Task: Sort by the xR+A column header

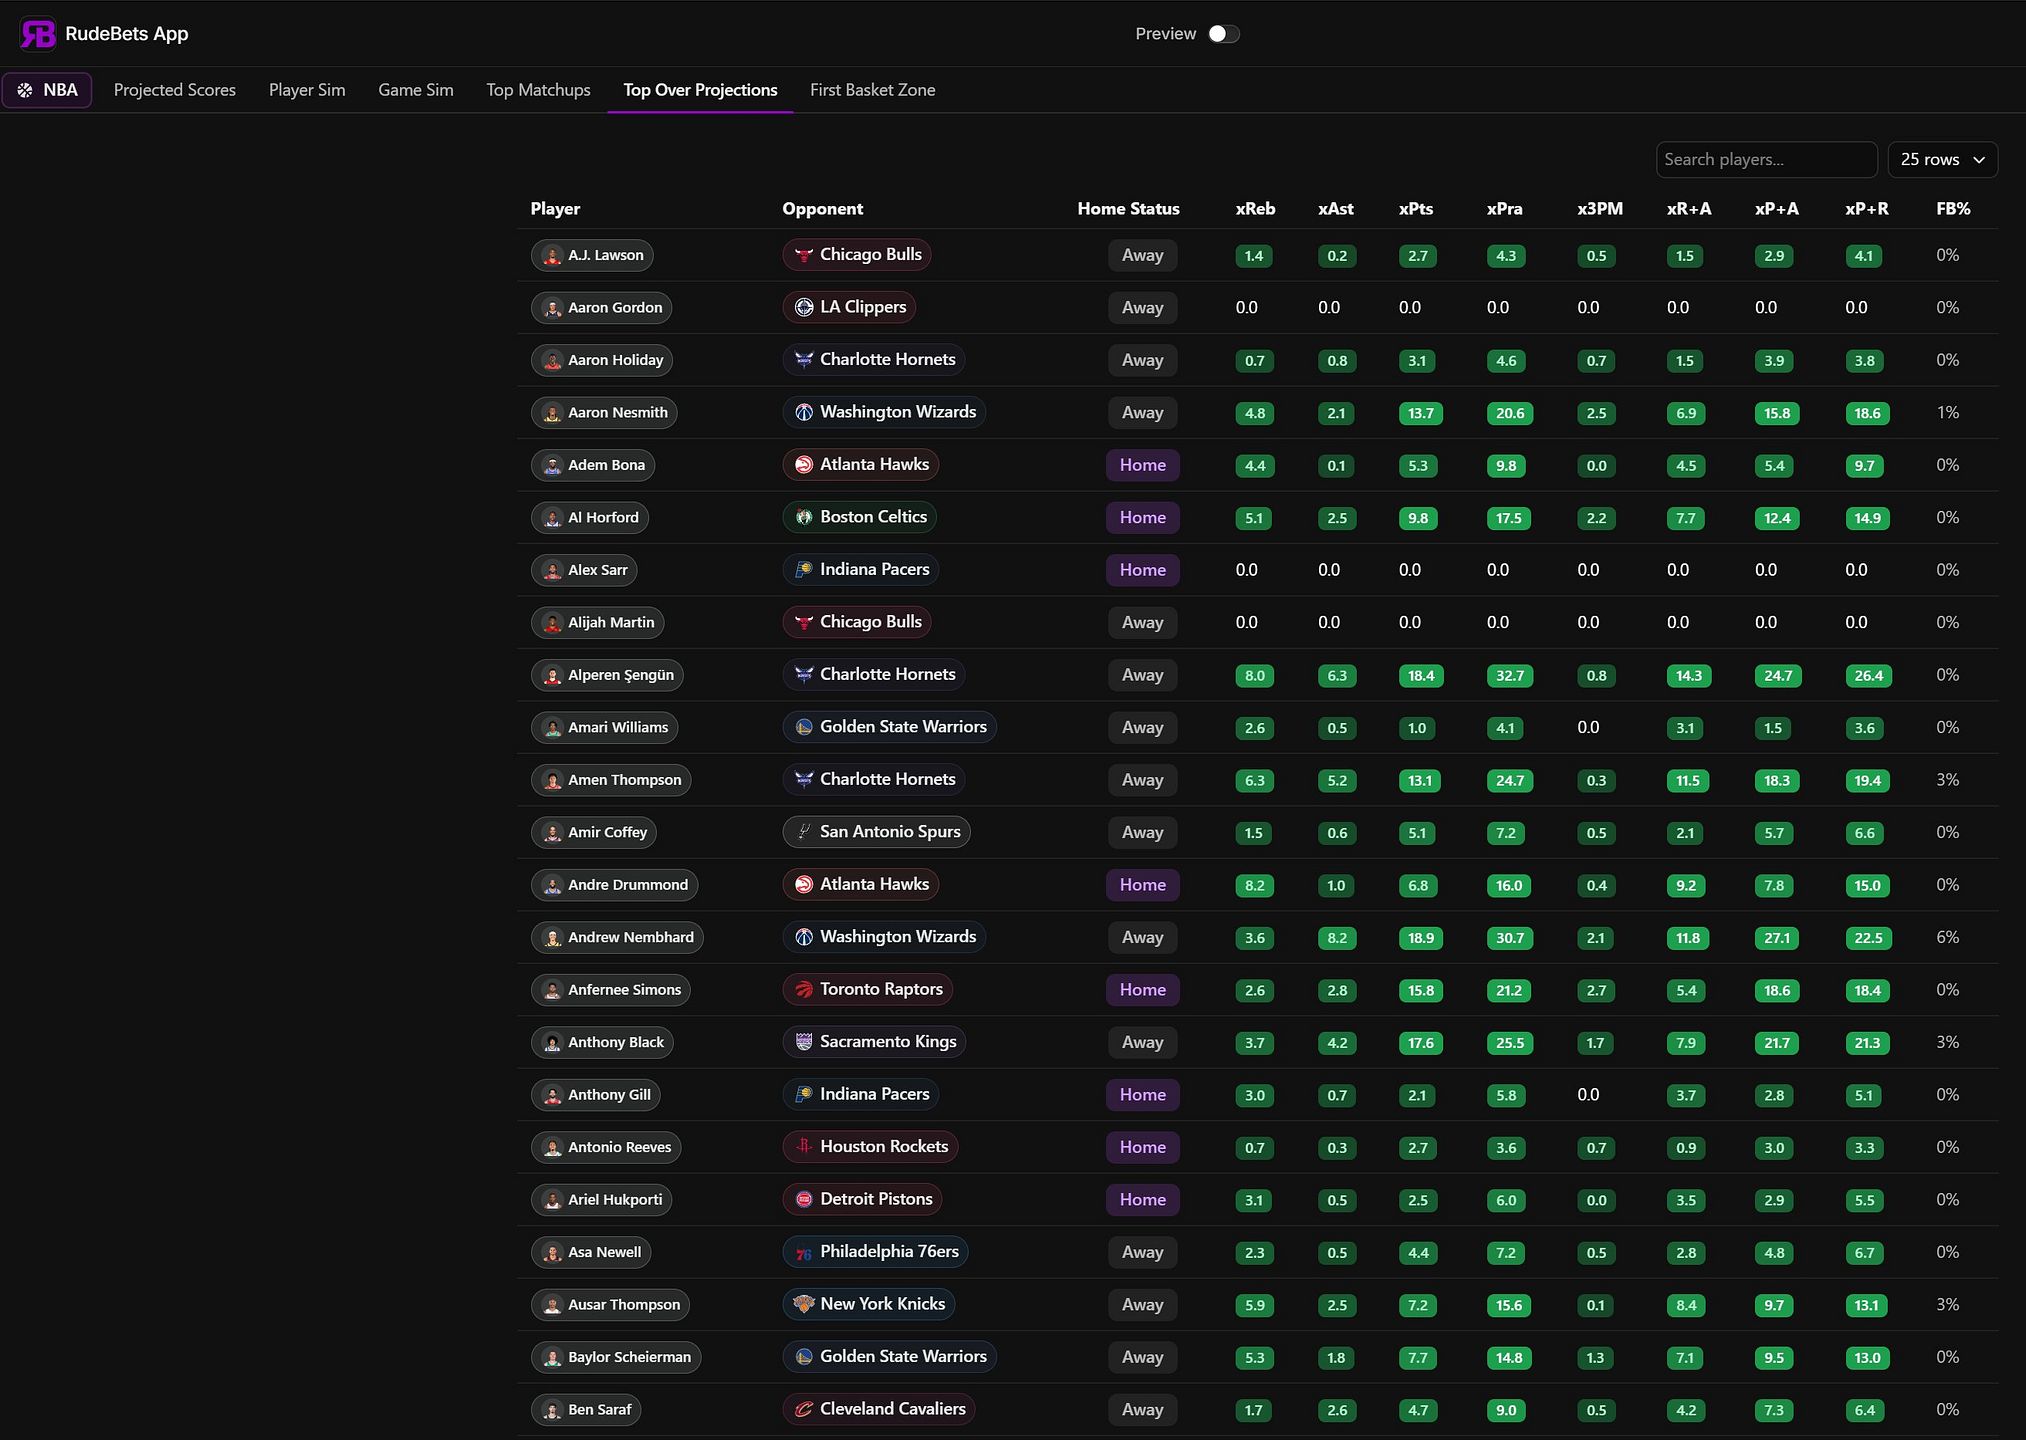Action: coord(1689,209)
